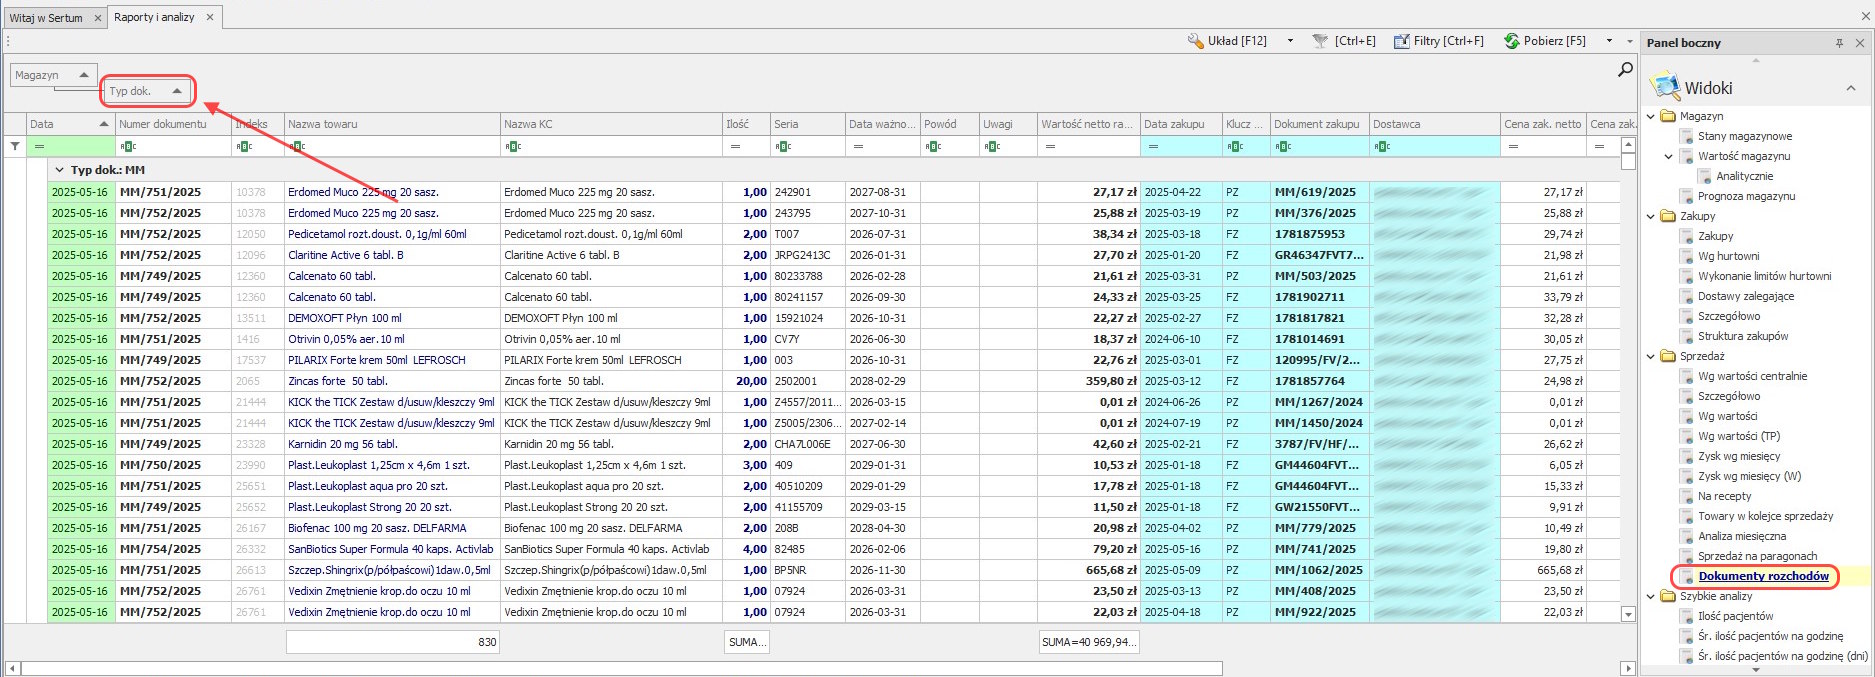Open the Dokumenty rozchodów view
This screenshot has height=677, width=1875.
(x=1763, y=576)
